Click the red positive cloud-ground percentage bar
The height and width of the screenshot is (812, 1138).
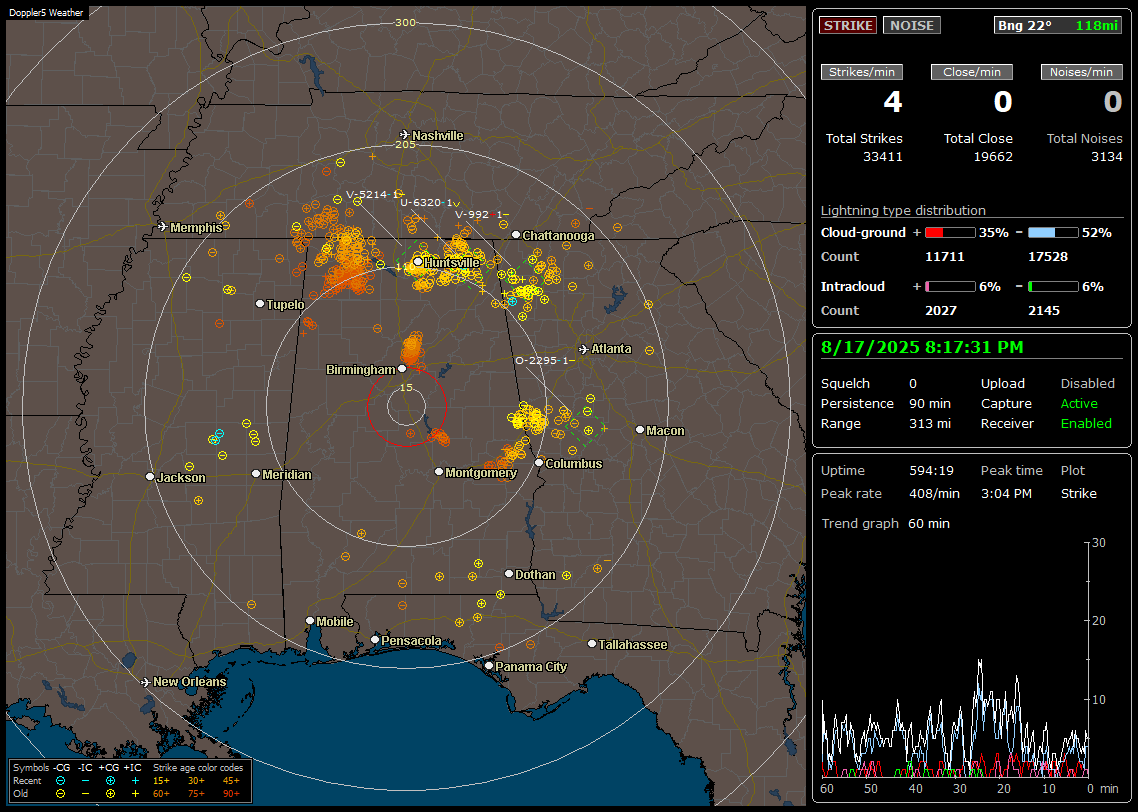[x=950, y=233]
